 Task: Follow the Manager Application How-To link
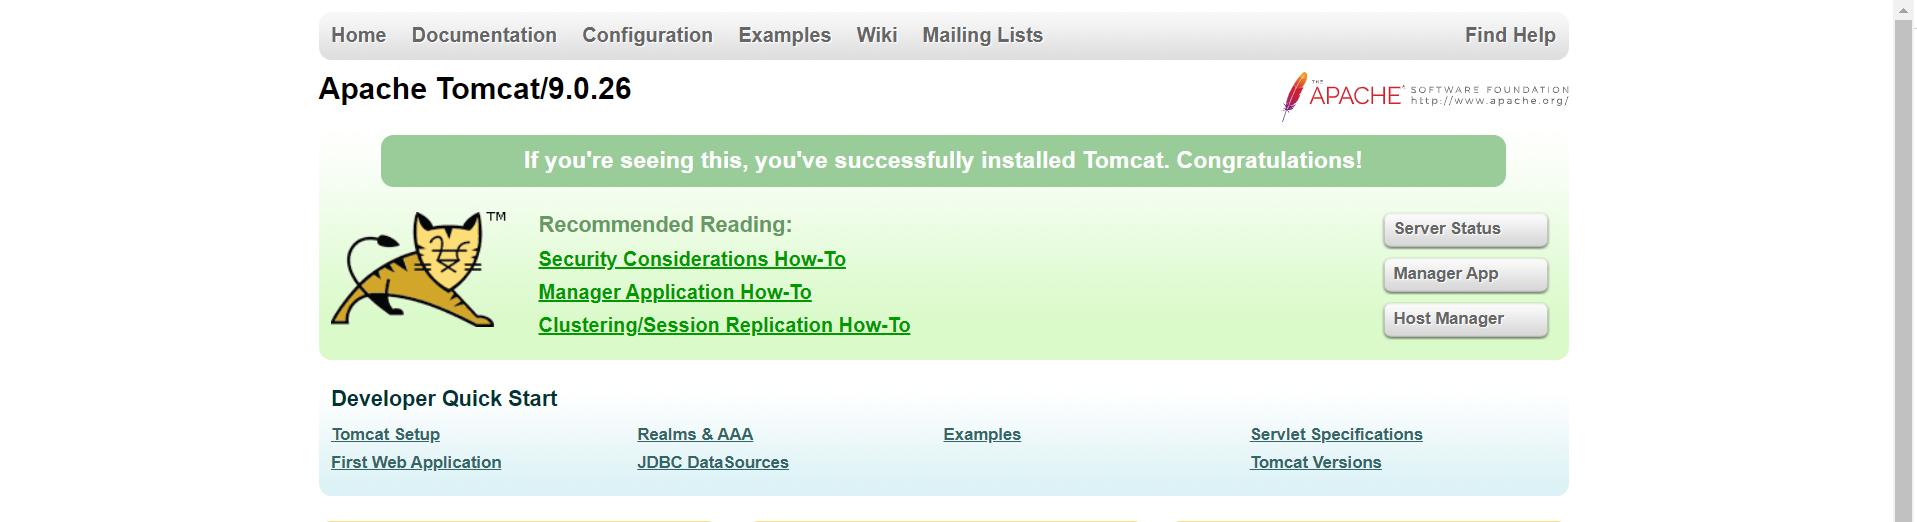coord(675,292)
